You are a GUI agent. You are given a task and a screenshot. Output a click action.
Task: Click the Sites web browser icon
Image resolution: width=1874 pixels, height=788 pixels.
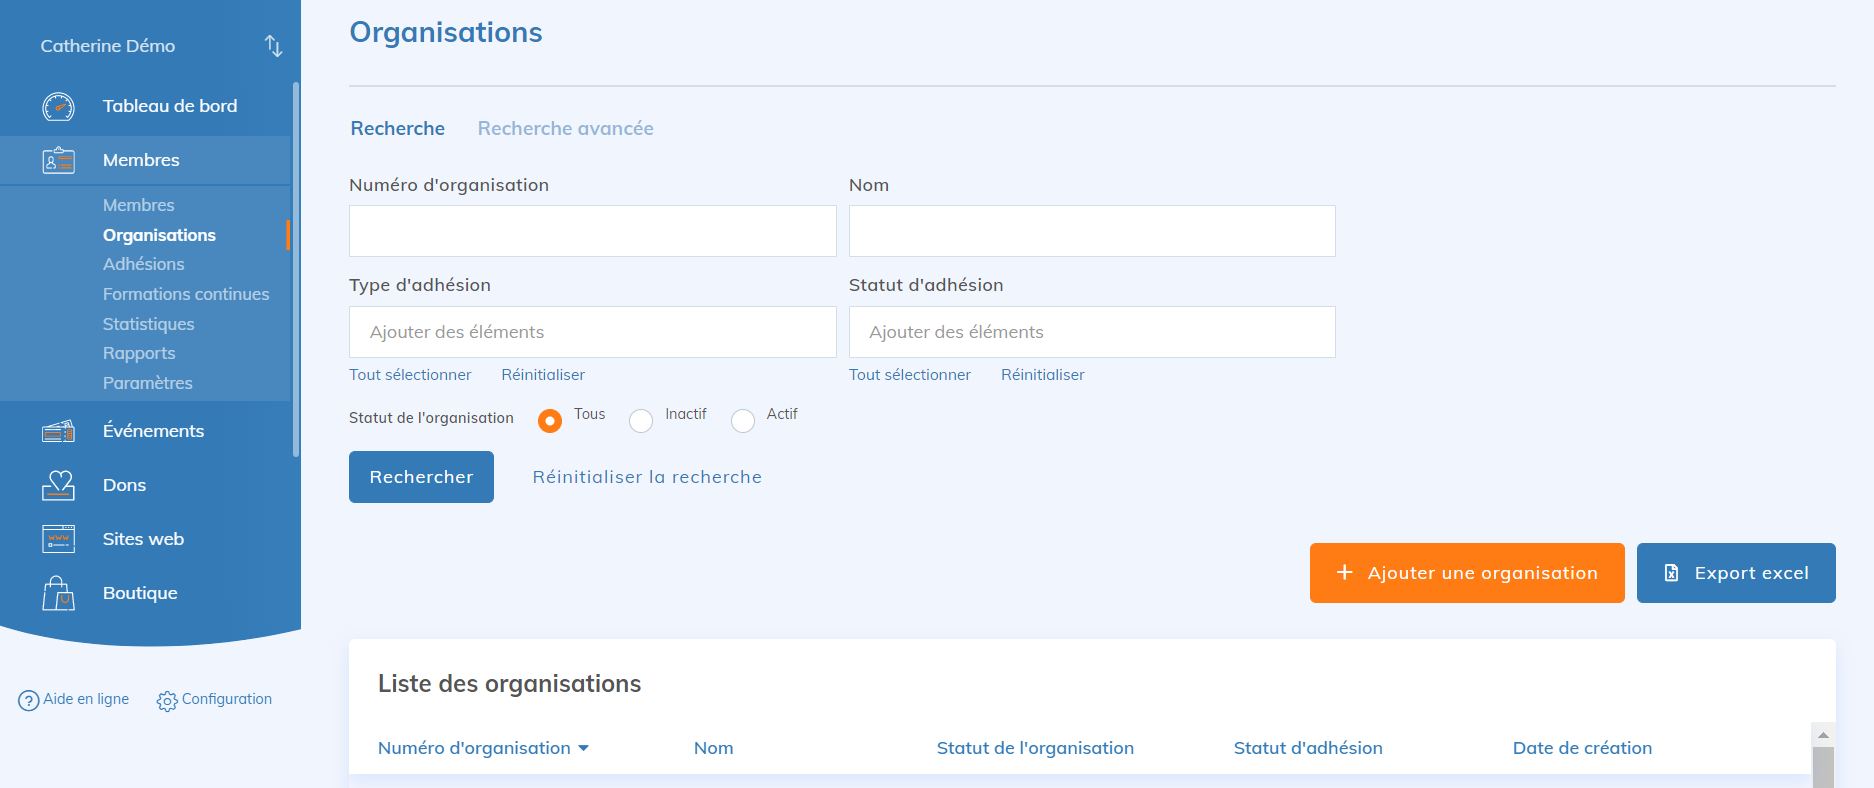[58, 539]
